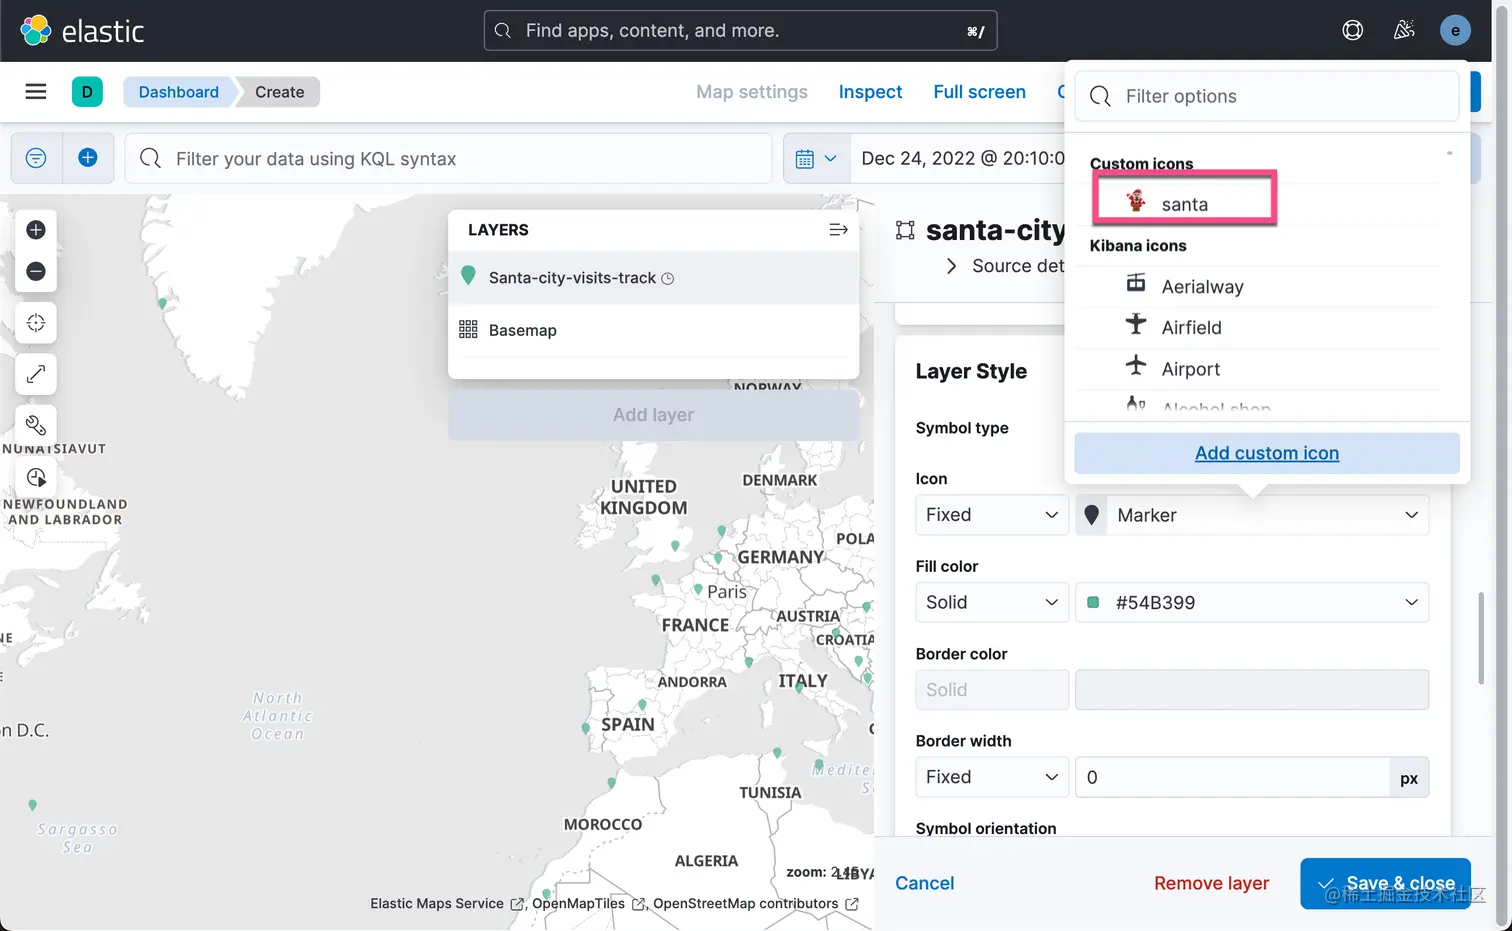Open the measure distance tool
The image size is (1512, 931).
[36, 374]
